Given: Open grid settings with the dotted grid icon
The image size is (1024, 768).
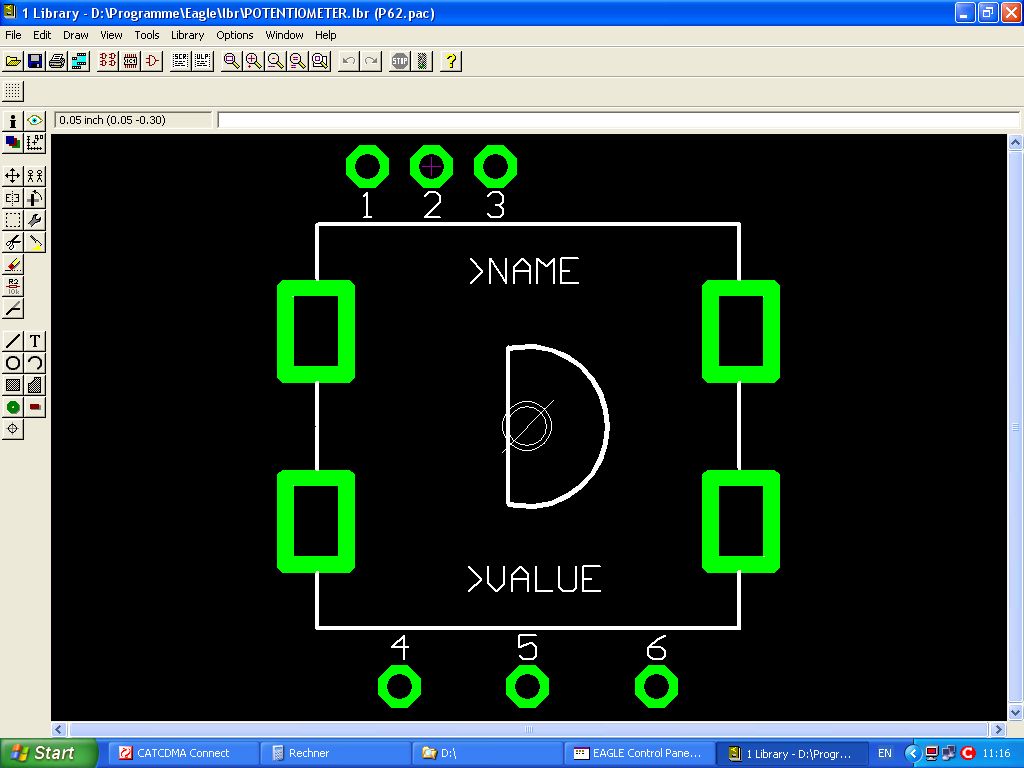Looking at the screenshot, I should click(12, 91).
